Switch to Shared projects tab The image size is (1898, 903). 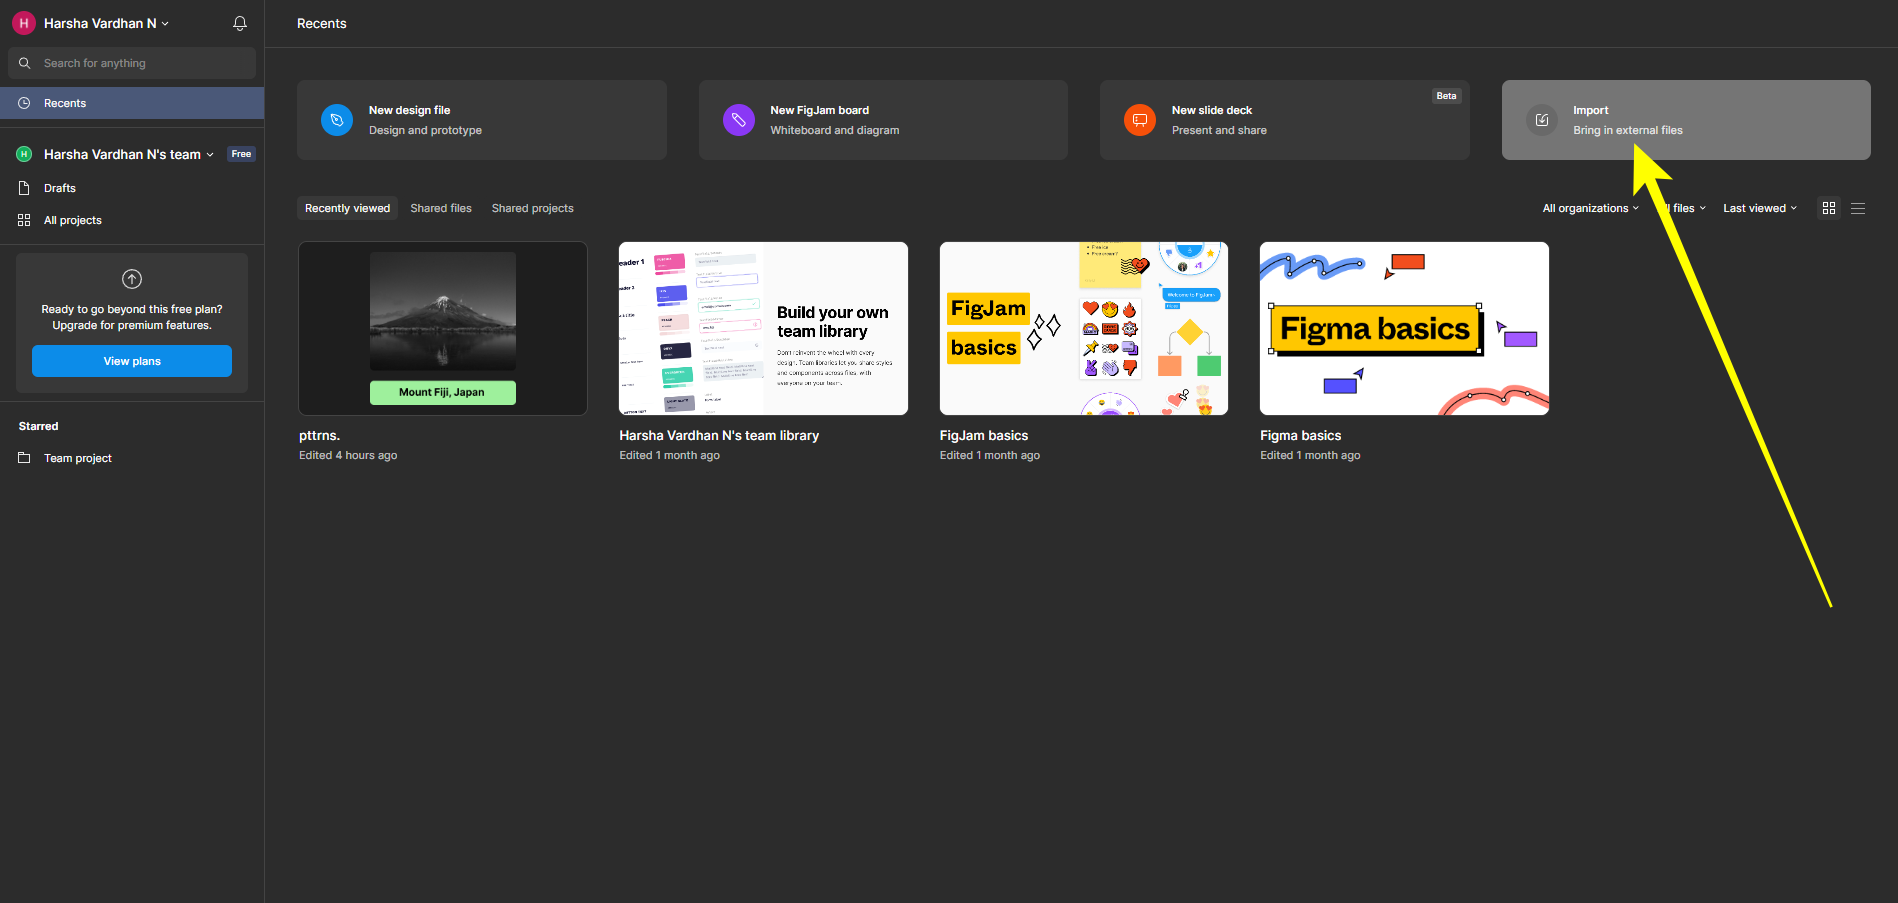click(533, 208)
